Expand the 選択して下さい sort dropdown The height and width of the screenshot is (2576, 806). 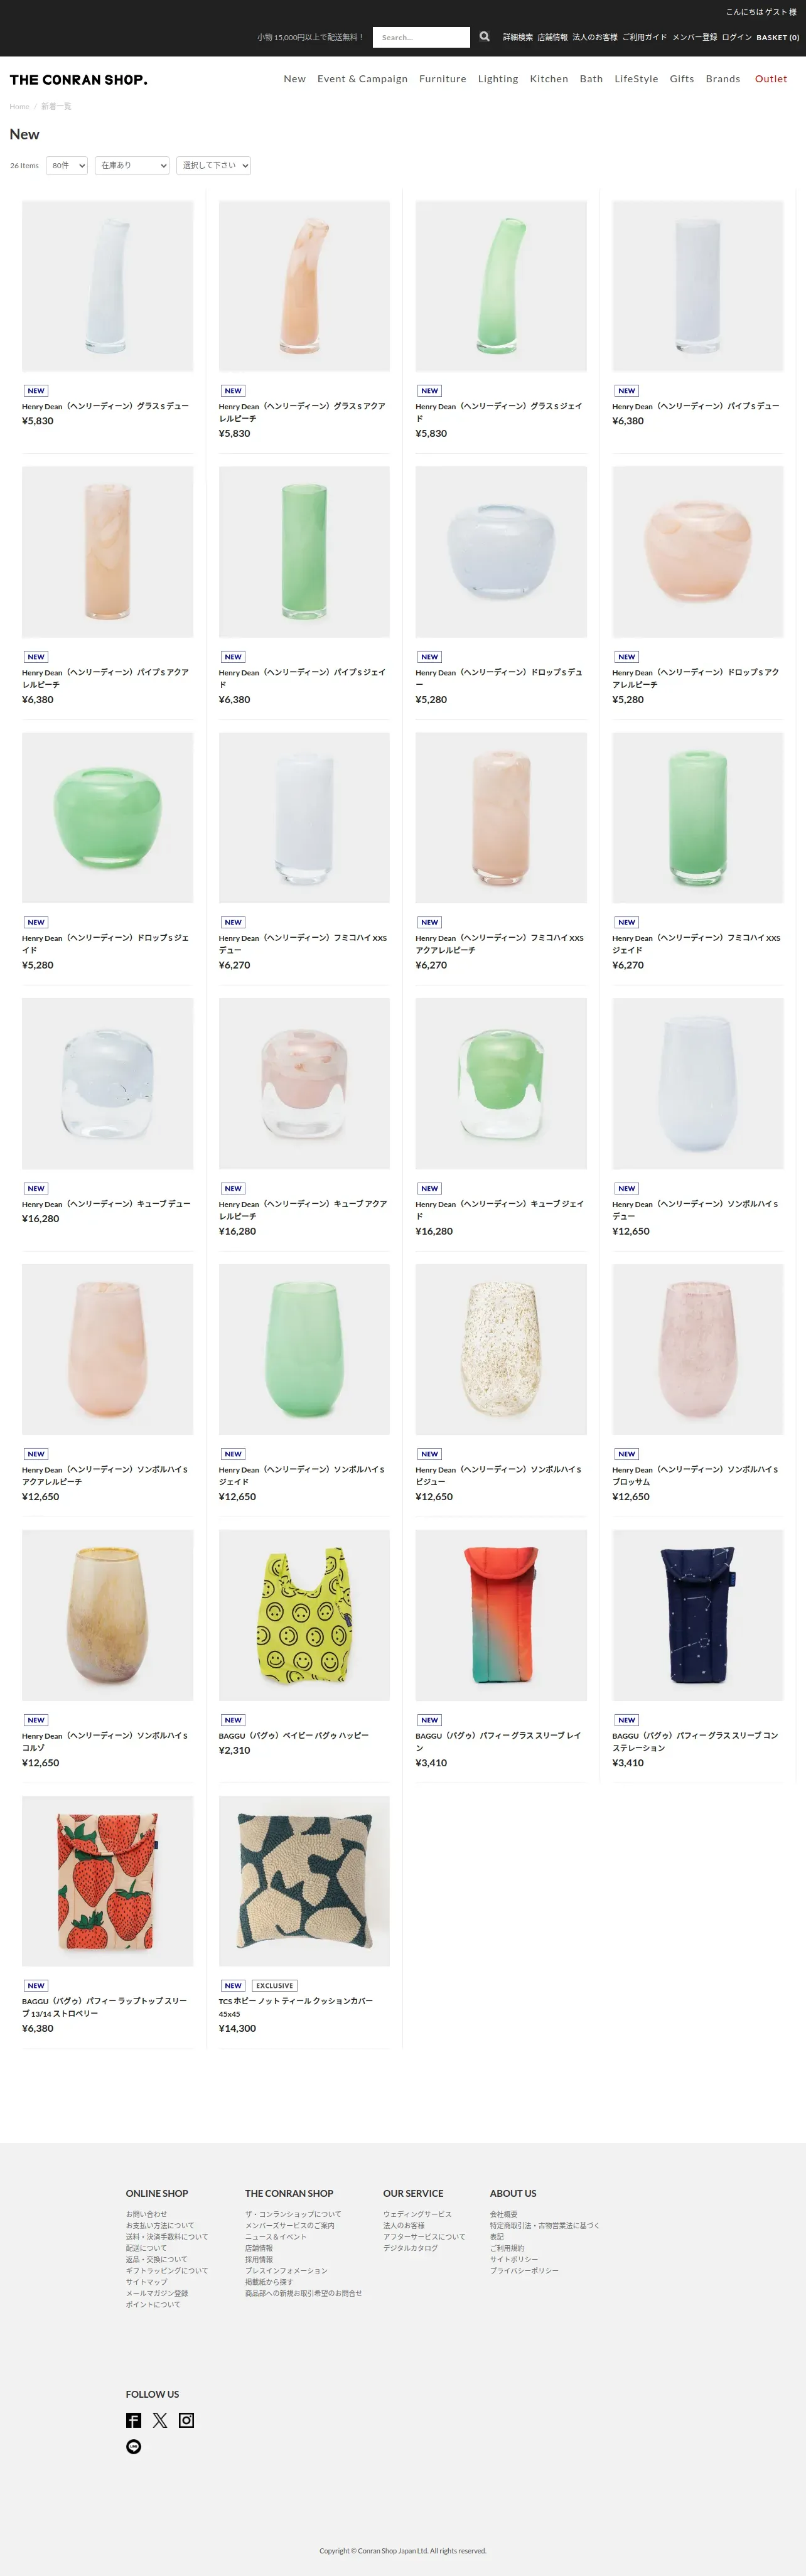coord(214,165)
